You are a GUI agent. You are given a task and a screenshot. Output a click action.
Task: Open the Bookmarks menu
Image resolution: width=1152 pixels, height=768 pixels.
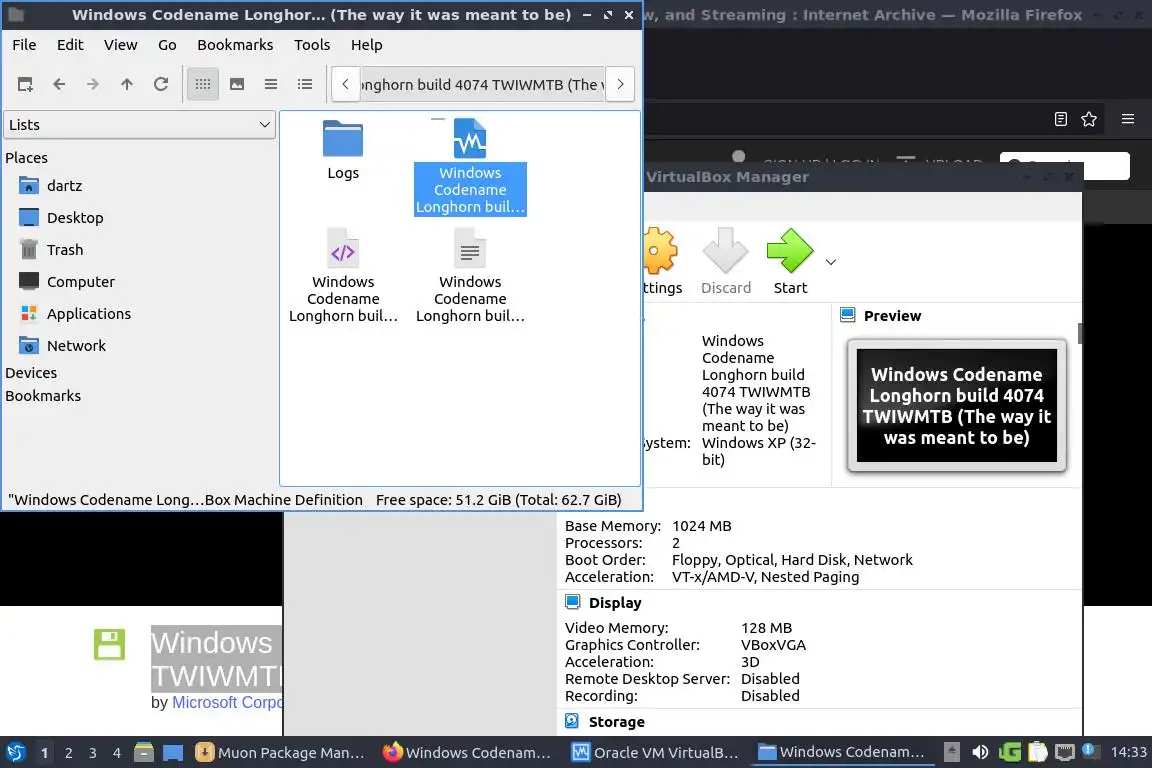point(235,45)
